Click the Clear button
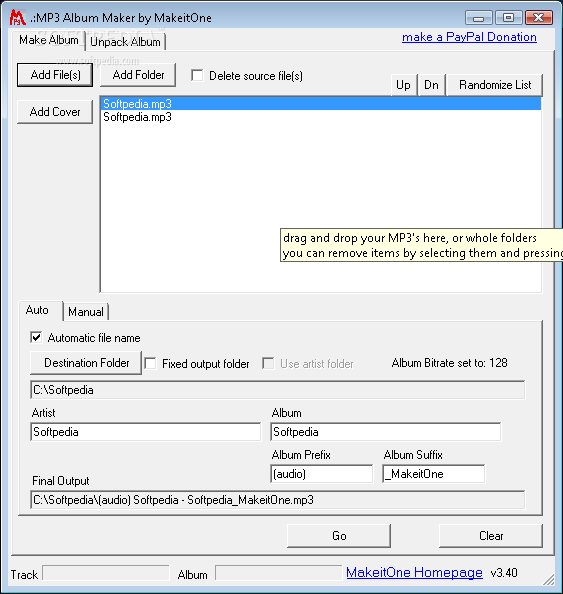563x594 pixels. point(491,536)
